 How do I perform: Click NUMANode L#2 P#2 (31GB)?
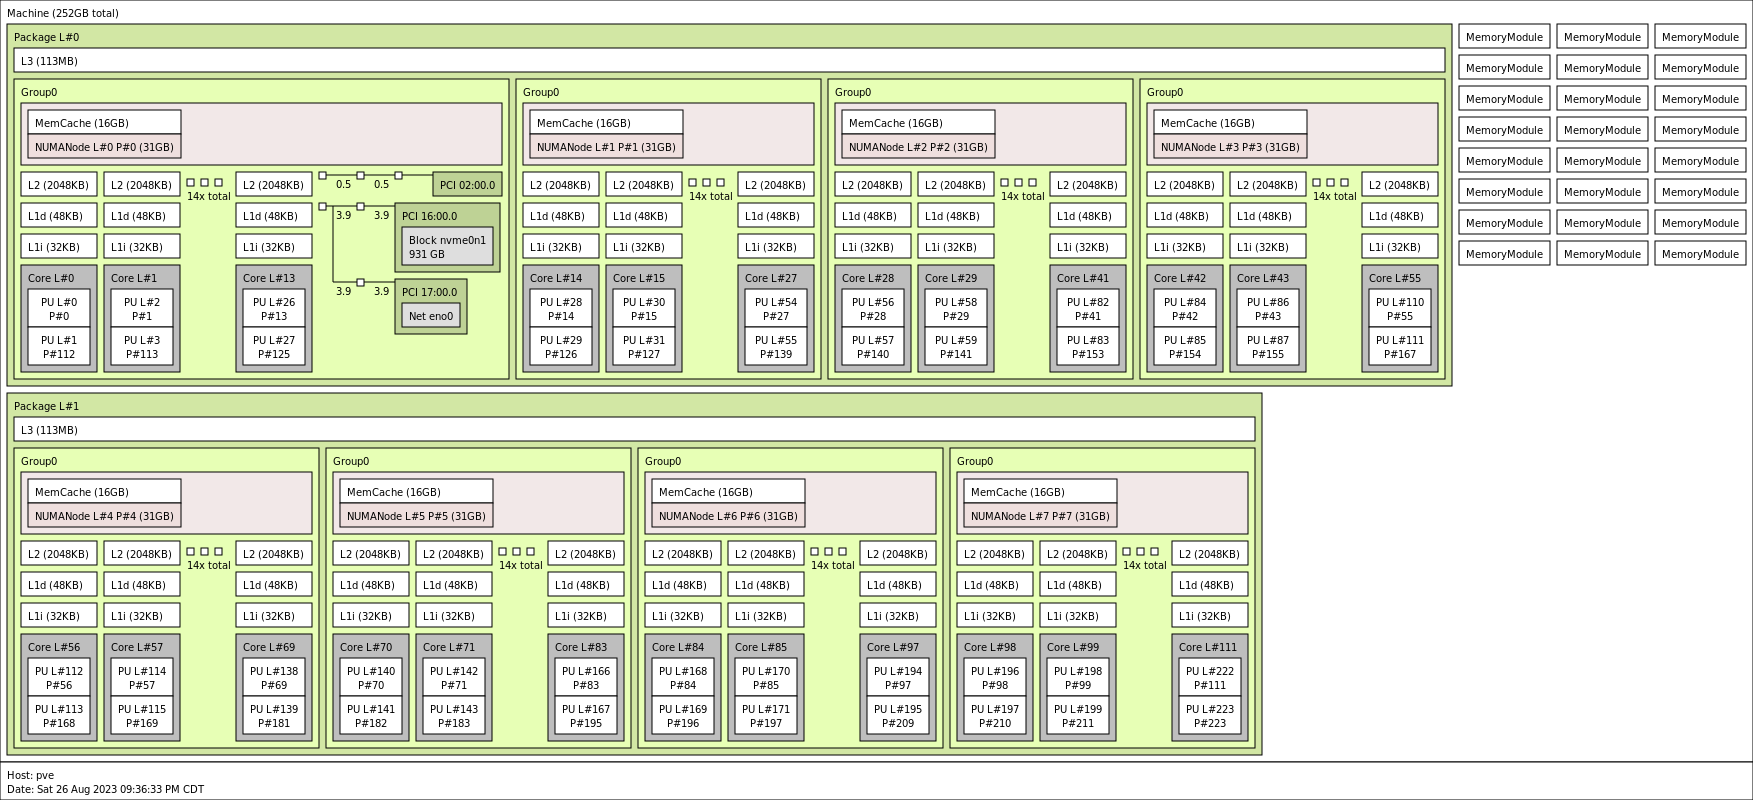click(x=918, y=147)
